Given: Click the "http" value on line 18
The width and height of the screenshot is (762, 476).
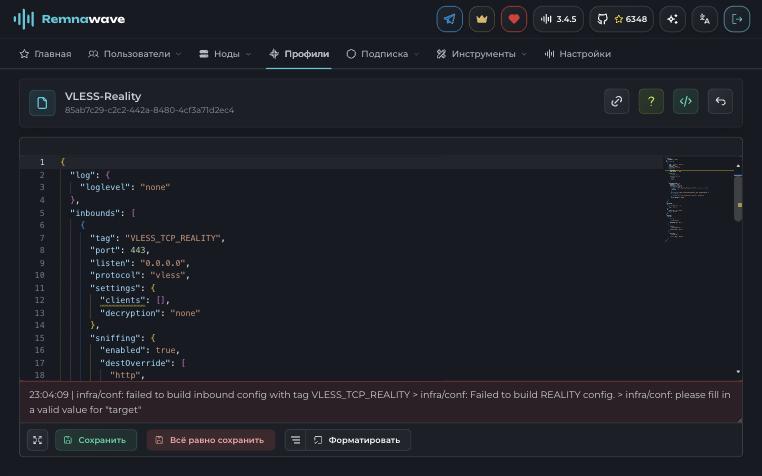Looking at the screenshot, I should pos(125,375).
